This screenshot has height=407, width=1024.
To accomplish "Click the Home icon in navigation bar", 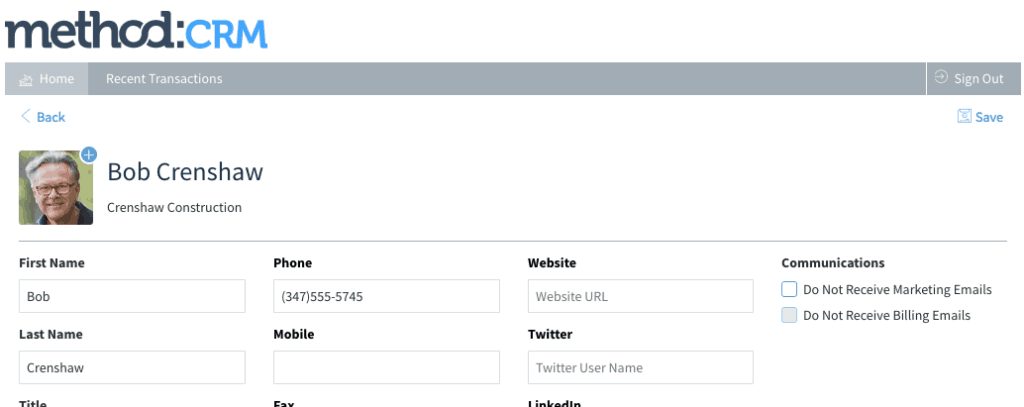I will 26,80.
